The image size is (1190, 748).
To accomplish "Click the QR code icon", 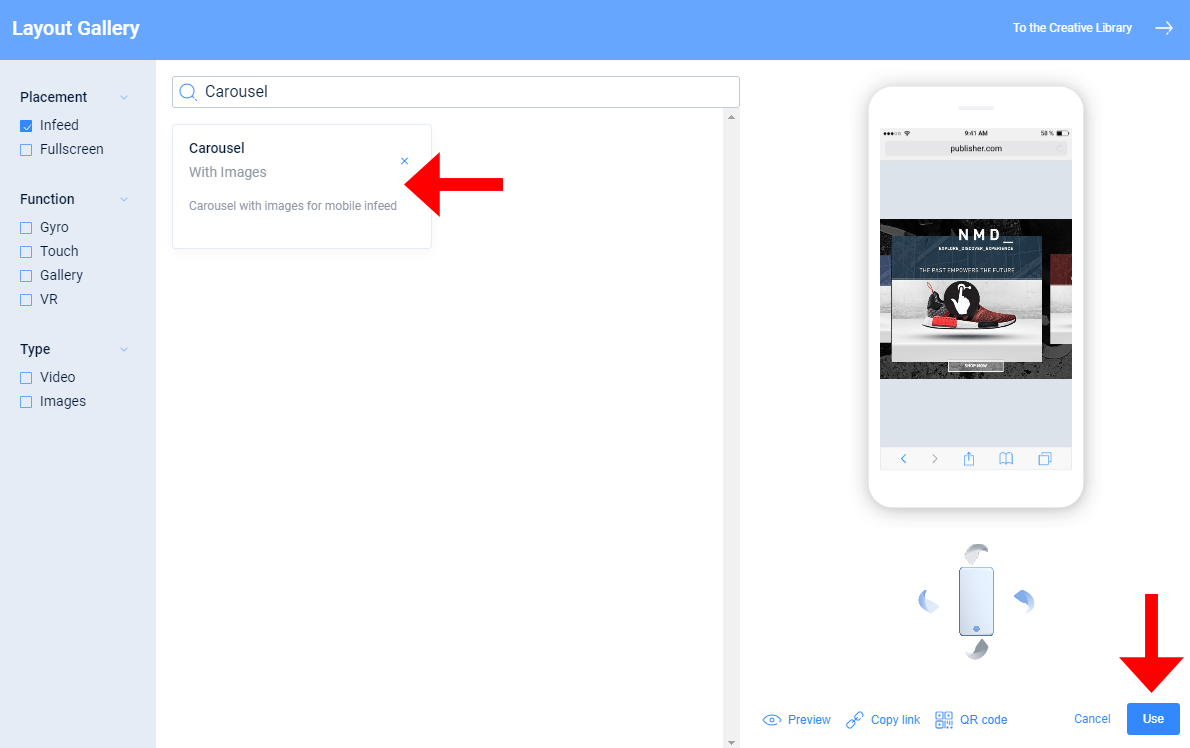I will pos(944,720).
